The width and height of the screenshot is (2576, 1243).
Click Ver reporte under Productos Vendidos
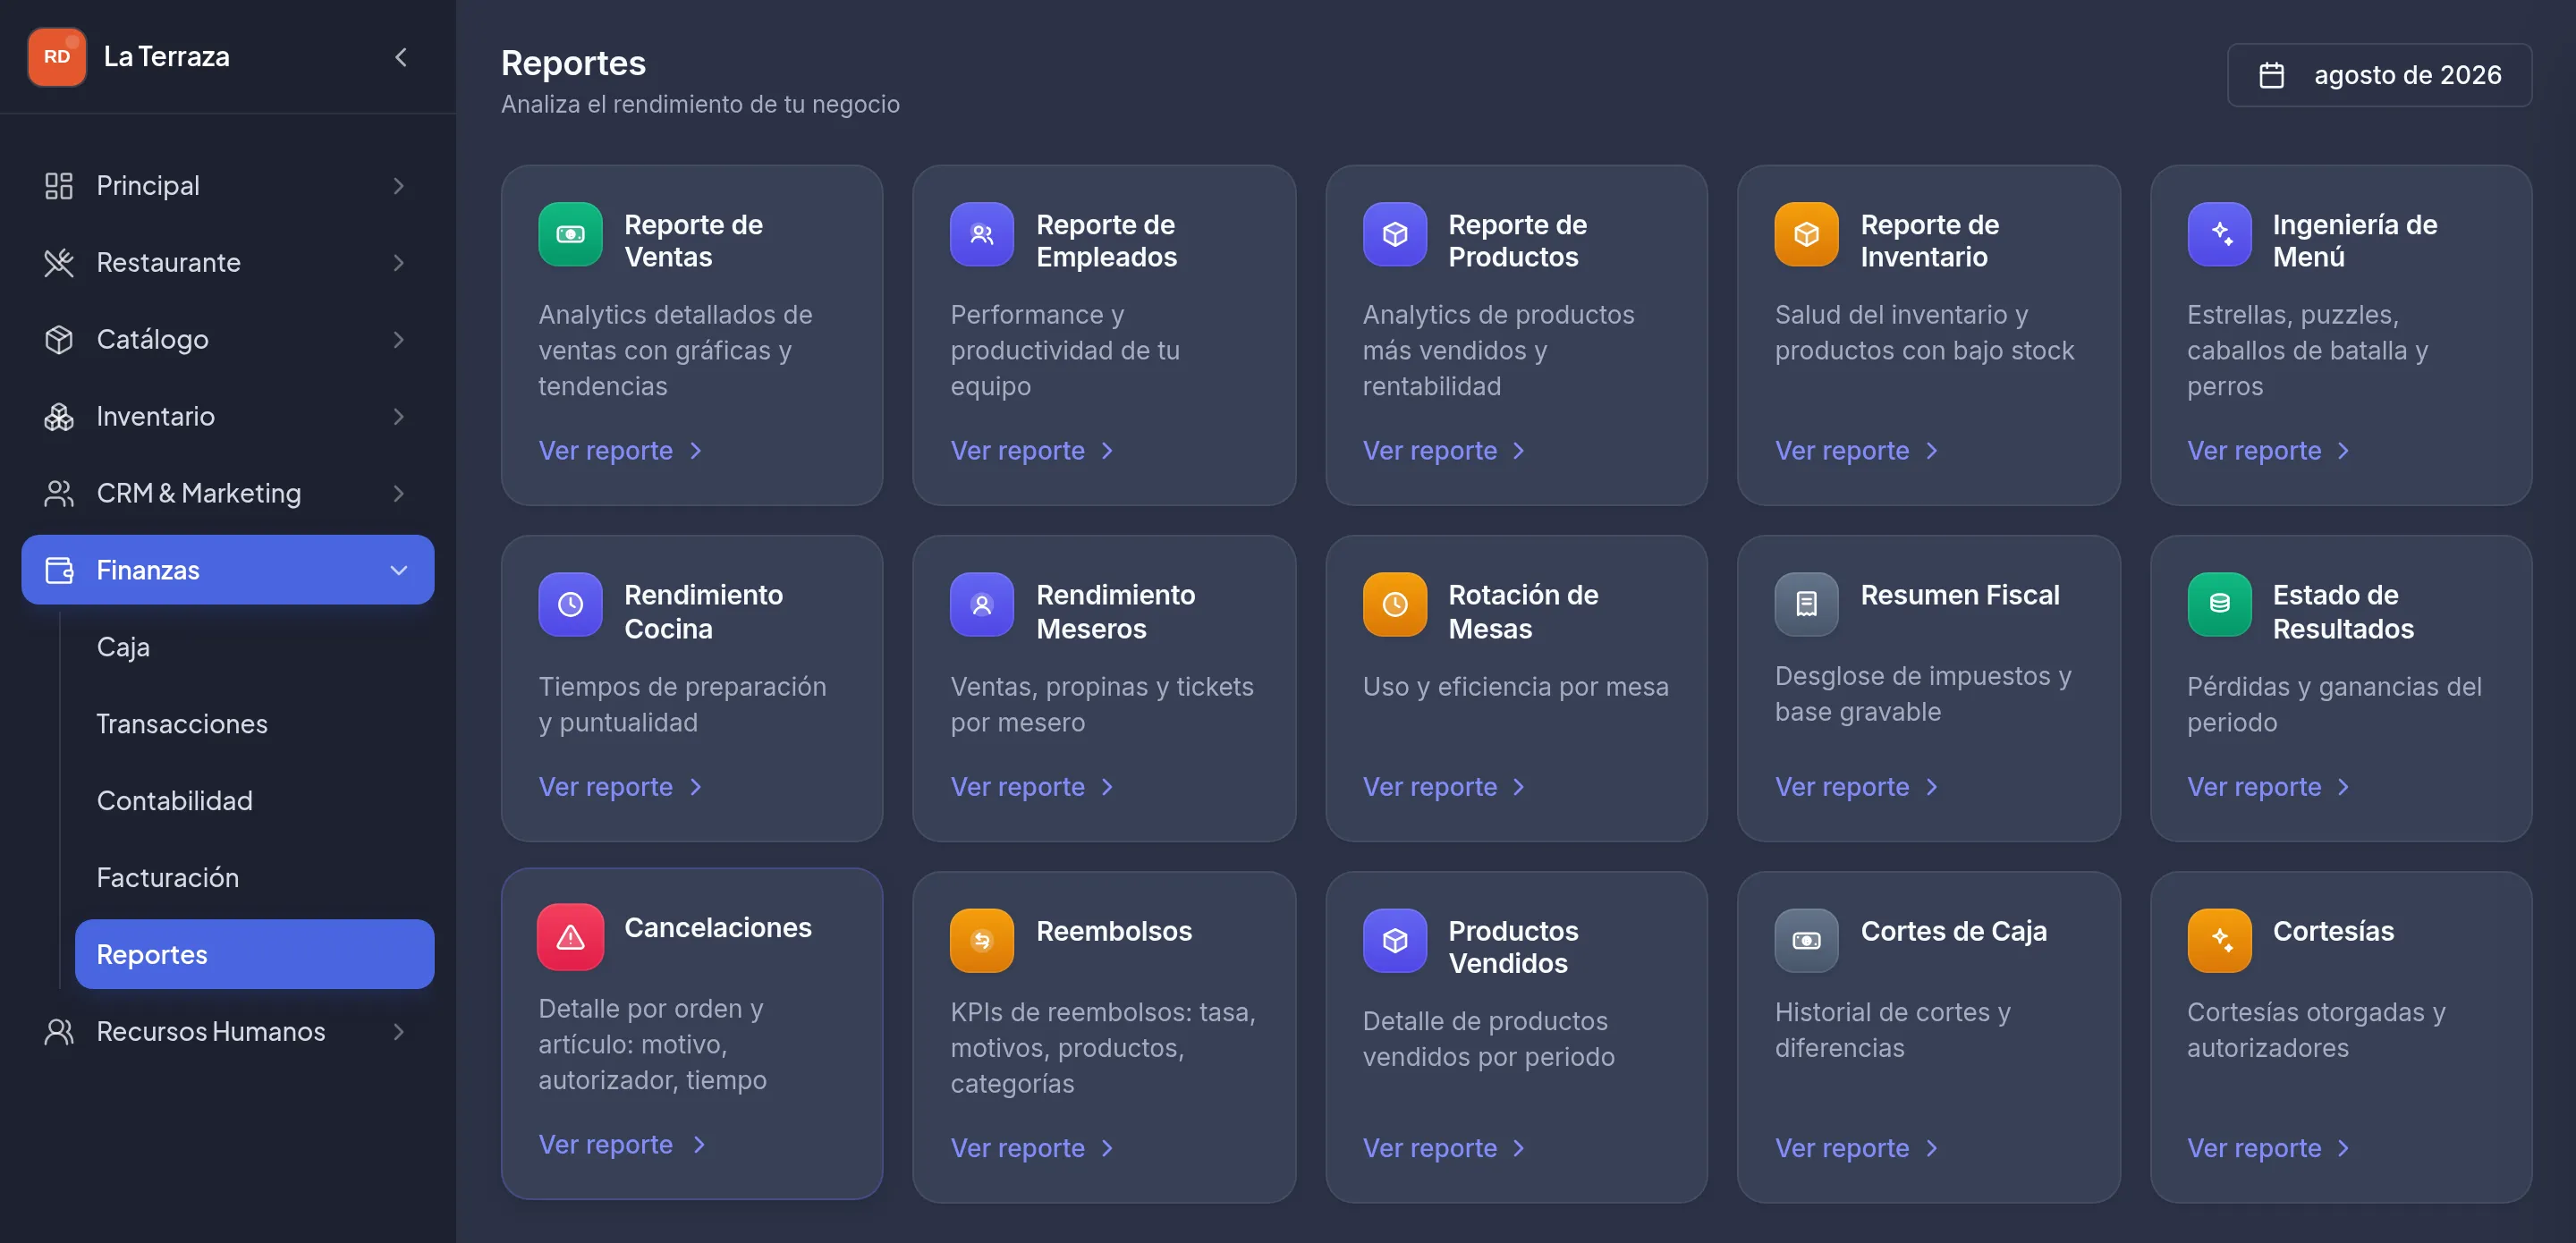tap(1445, 1148)
